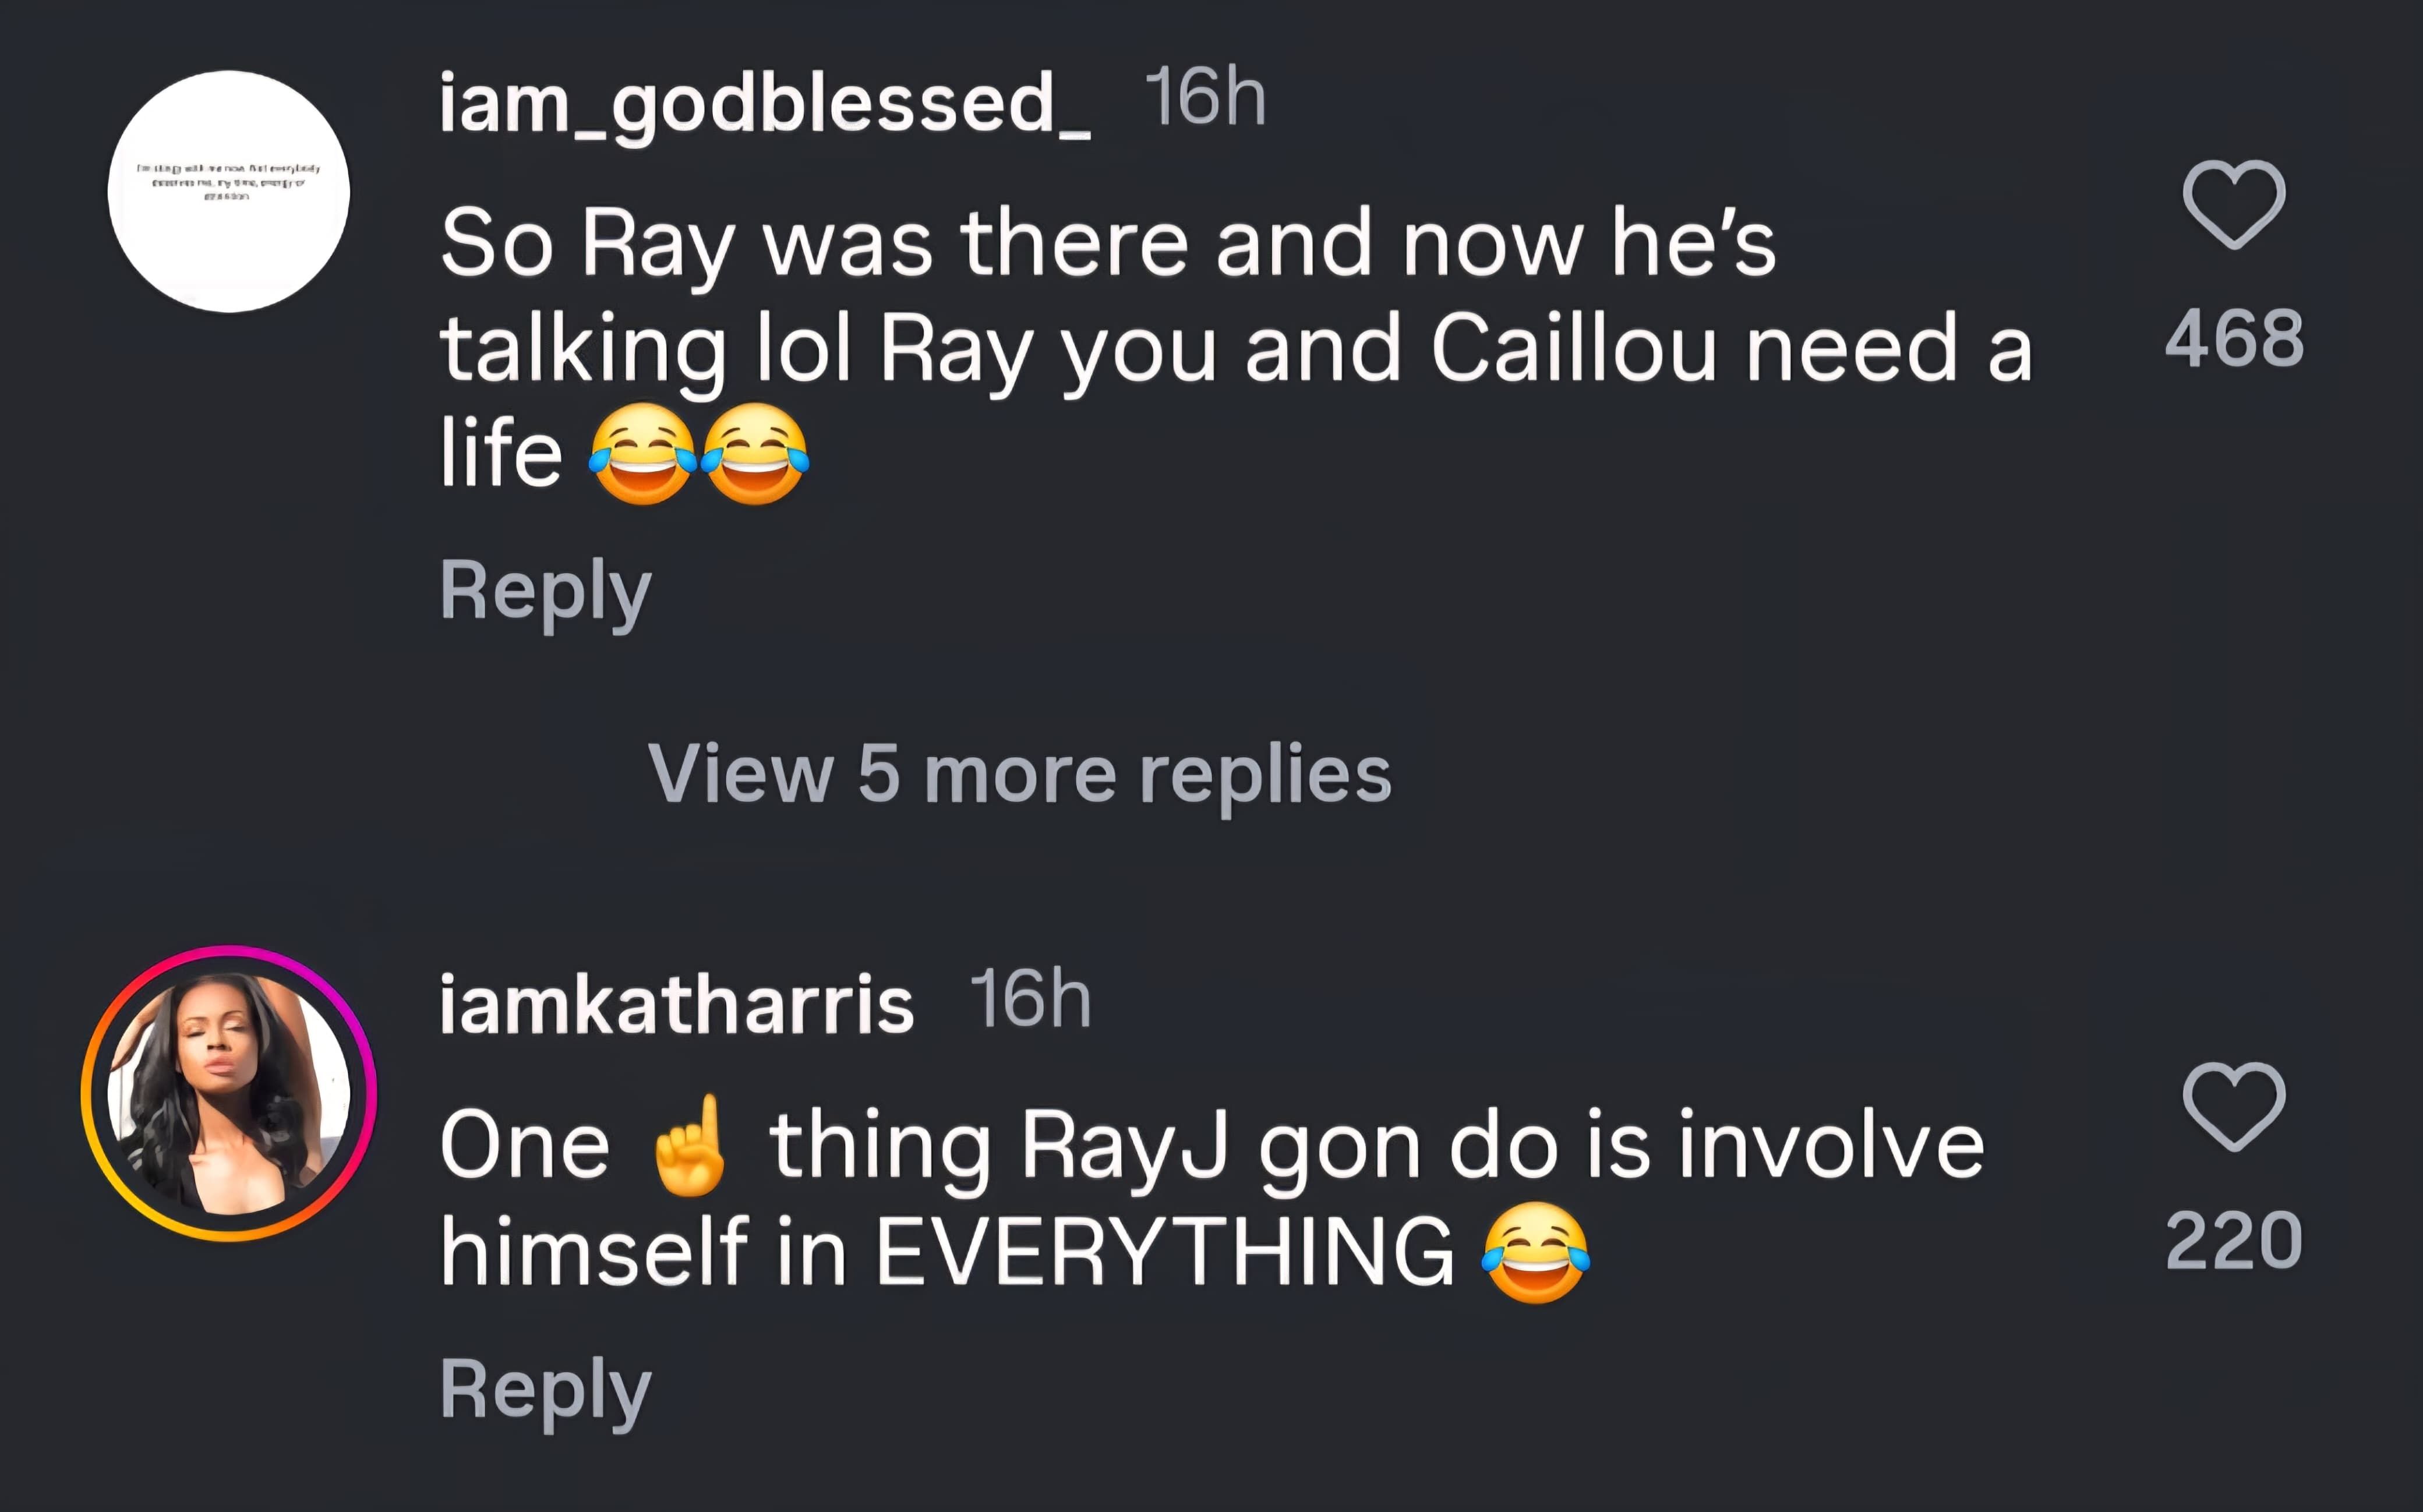Open the 220 likes count

(2234, 1241)
